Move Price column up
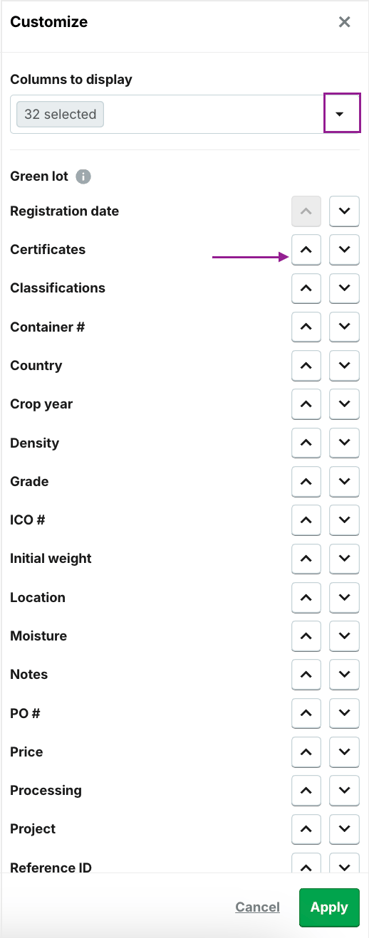This screenshot has height=938, width=369. [x=306, y=751]
